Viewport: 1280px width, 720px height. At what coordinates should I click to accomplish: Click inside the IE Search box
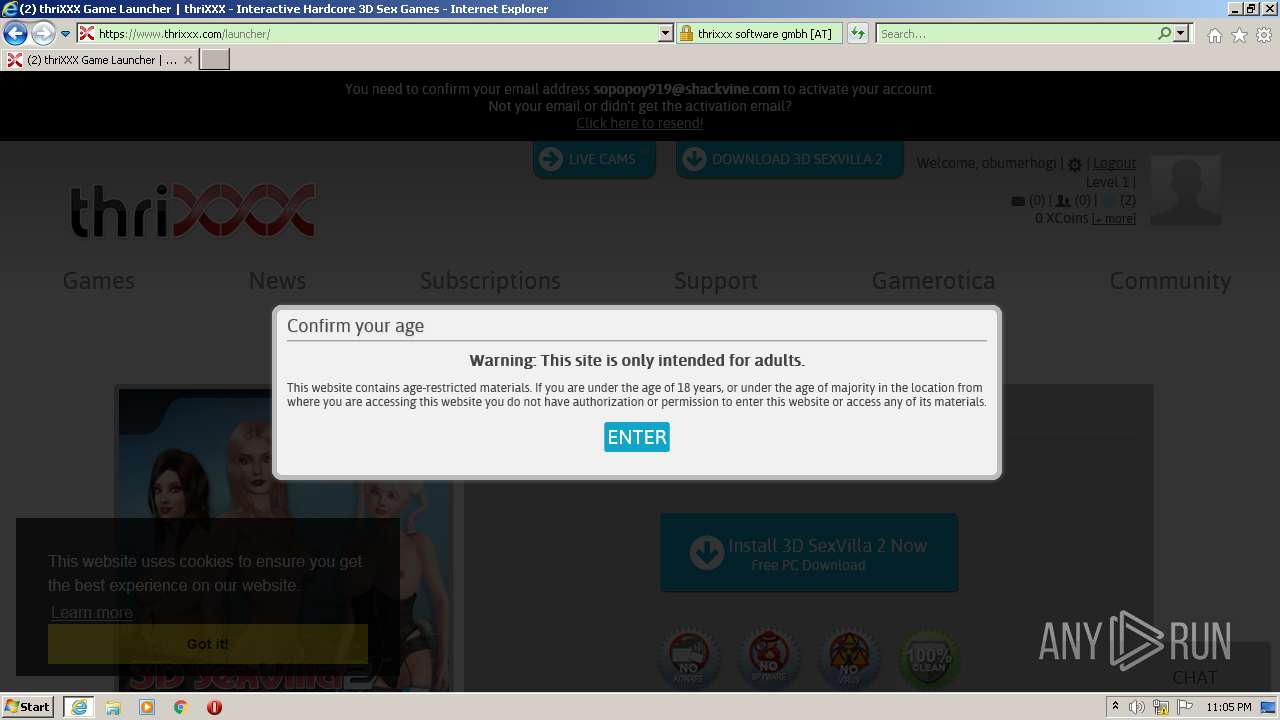(x=1015, y=34)
